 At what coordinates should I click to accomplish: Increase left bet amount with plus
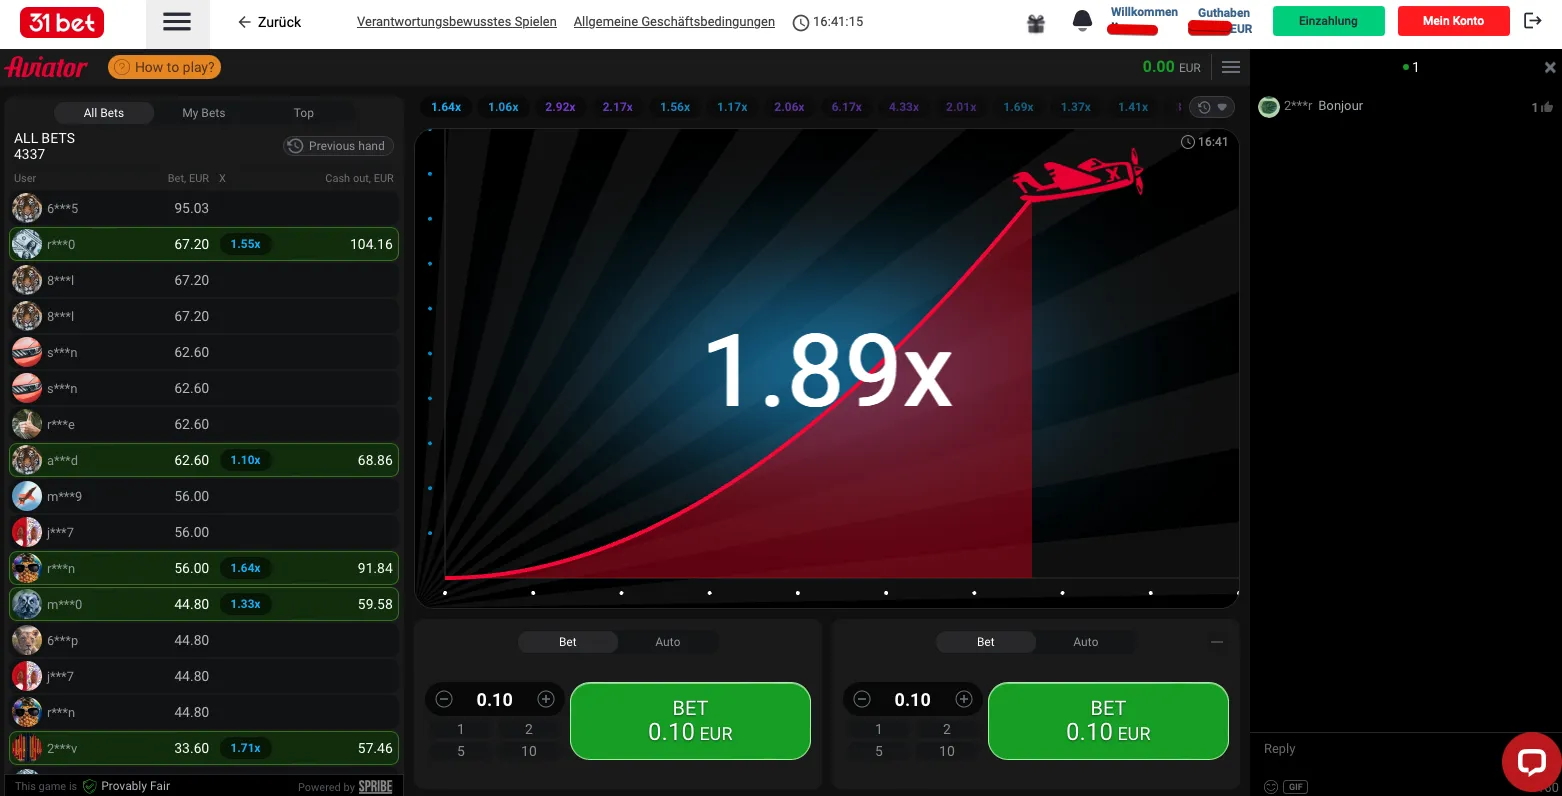pyautogui.click(x=546, y=700)
